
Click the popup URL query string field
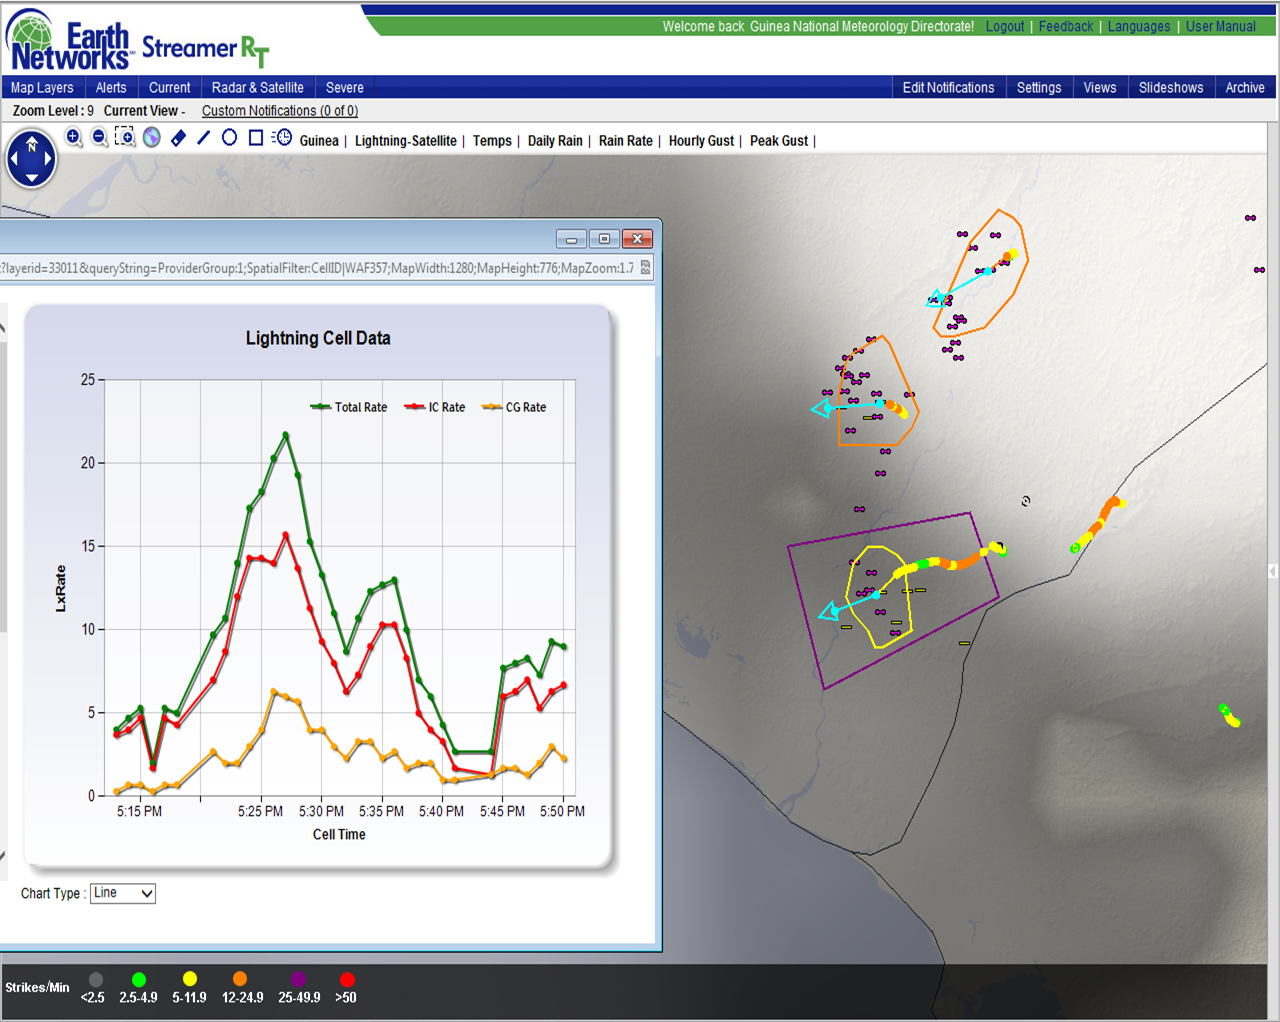tap(317, 268)
